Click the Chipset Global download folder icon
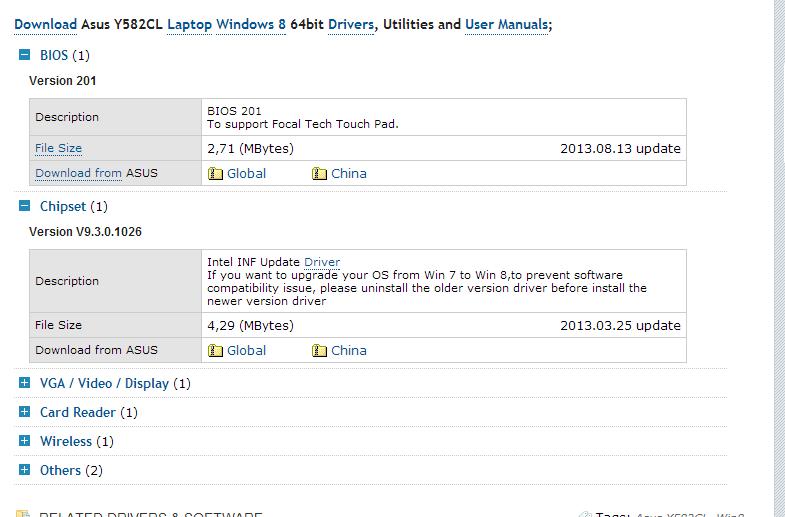The height and width of the screenshot is (517, 785). [215, 351]
